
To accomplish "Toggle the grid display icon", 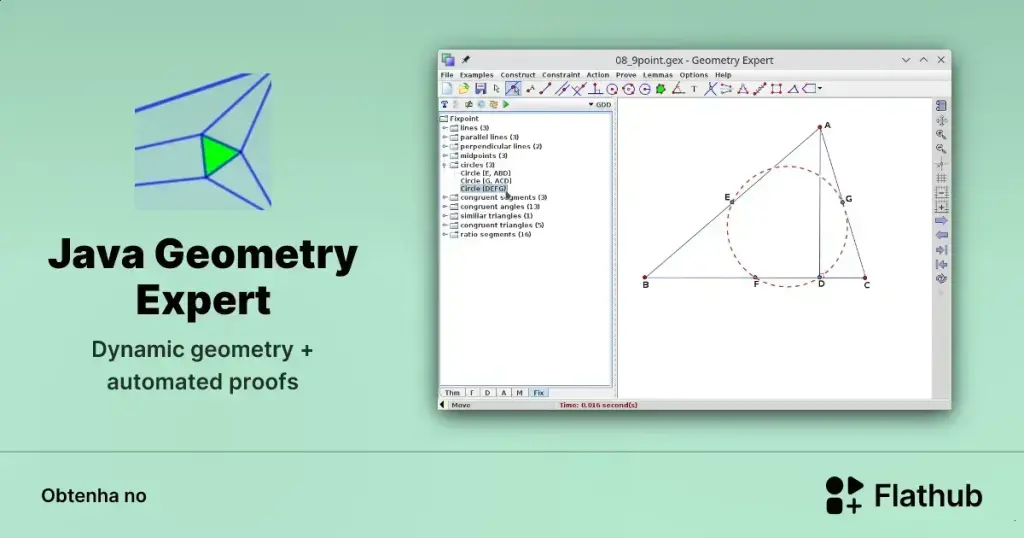I will (x=941, y=178).
